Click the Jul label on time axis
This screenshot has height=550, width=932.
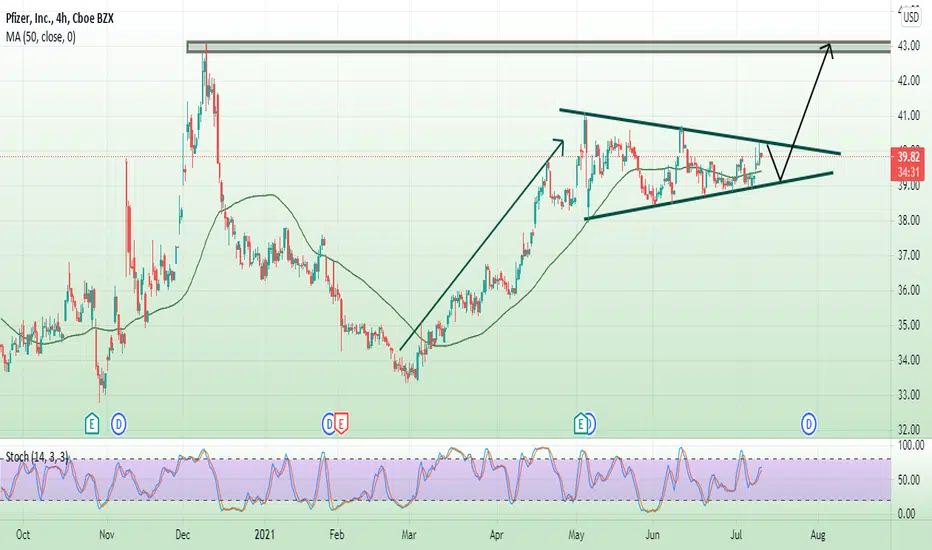tap(736, 535)
